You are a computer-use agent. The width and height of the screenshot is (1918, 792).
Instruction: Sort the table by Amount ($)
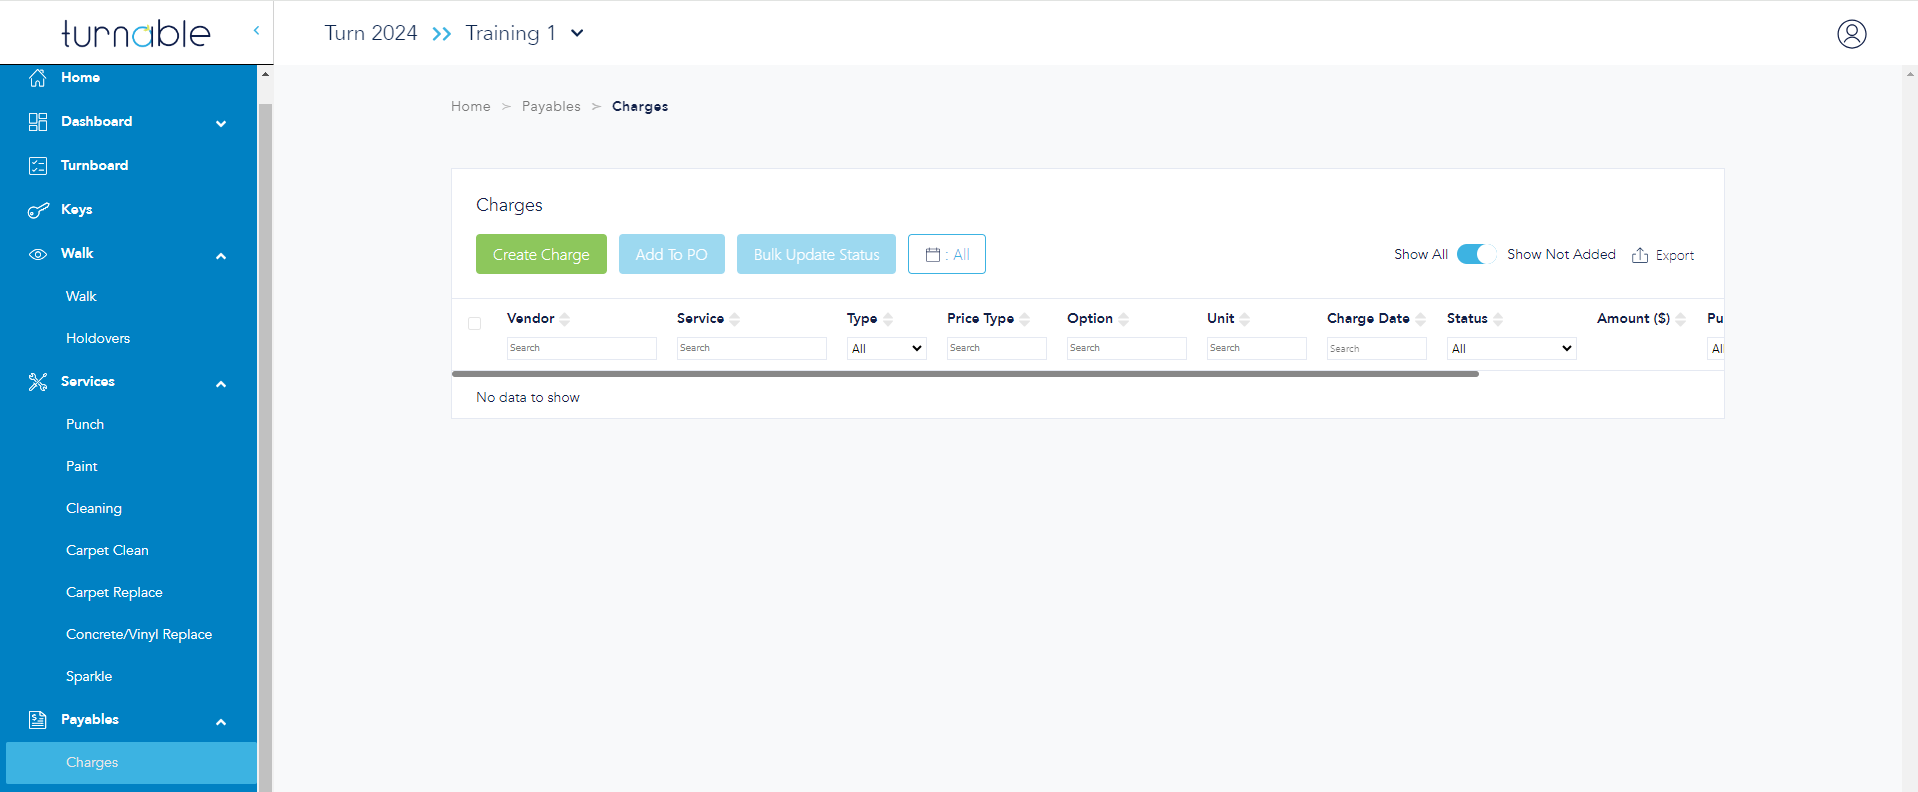tap(1681, 319)
